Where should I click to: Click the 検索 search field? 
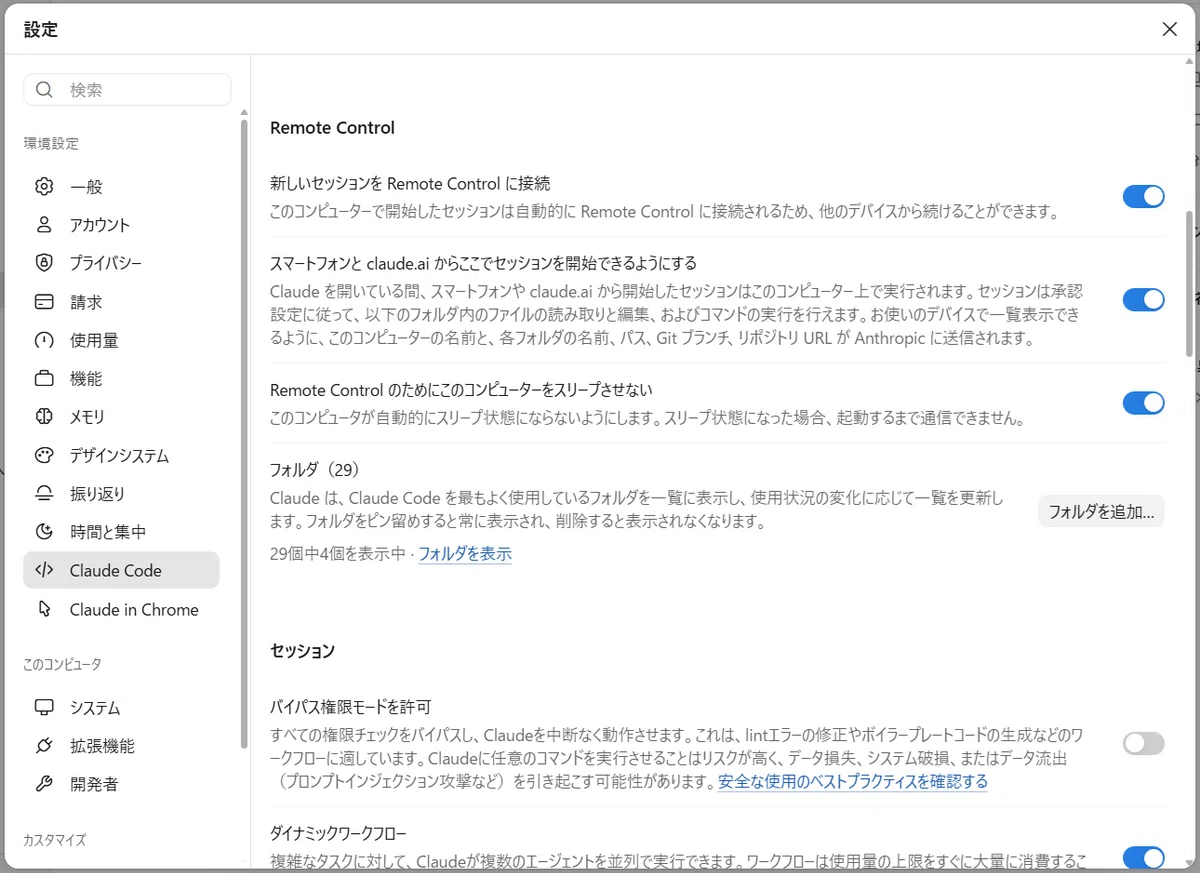coord(128,90)
